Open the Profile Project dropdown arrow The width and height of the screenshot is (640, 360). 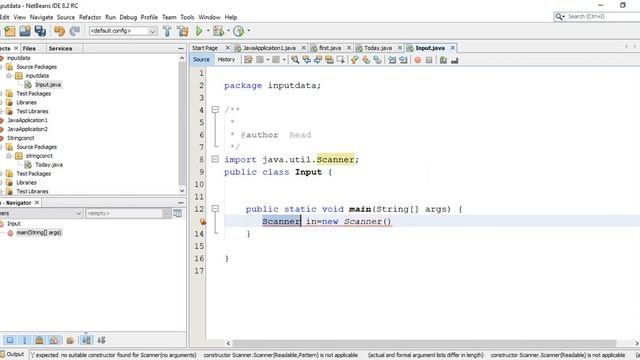(248, 31)
